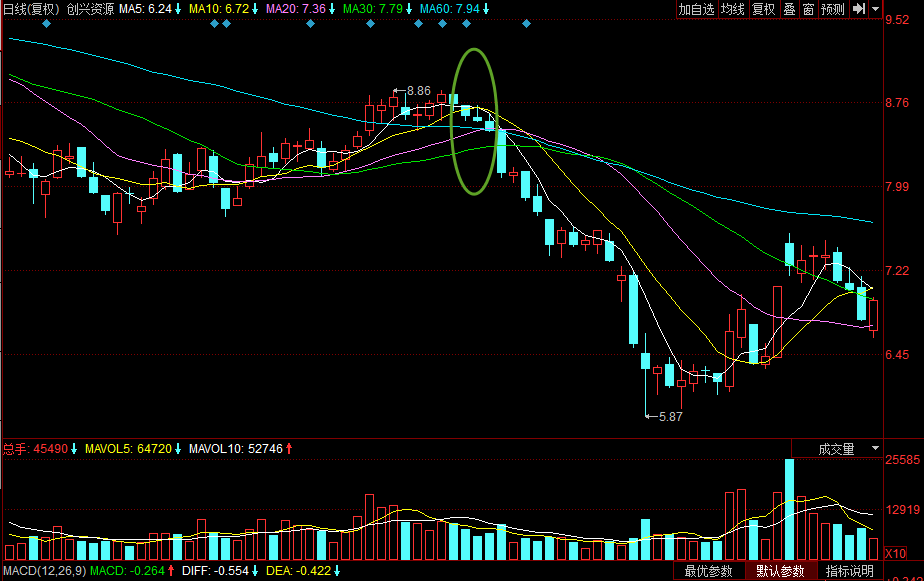Click the stock name 创兴资源

90,9
